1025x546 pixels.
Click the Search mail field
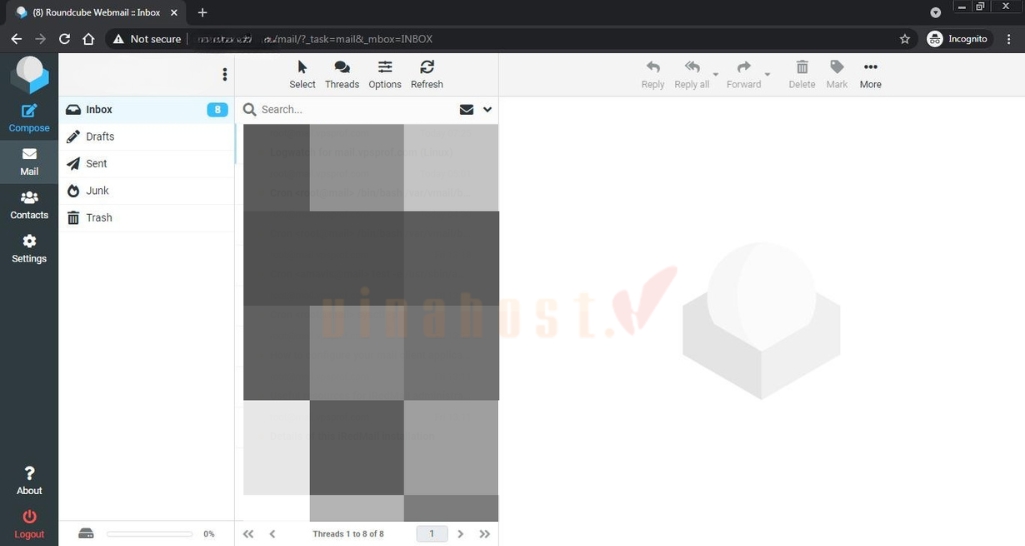pyautogui.click(x=356, y=109)
